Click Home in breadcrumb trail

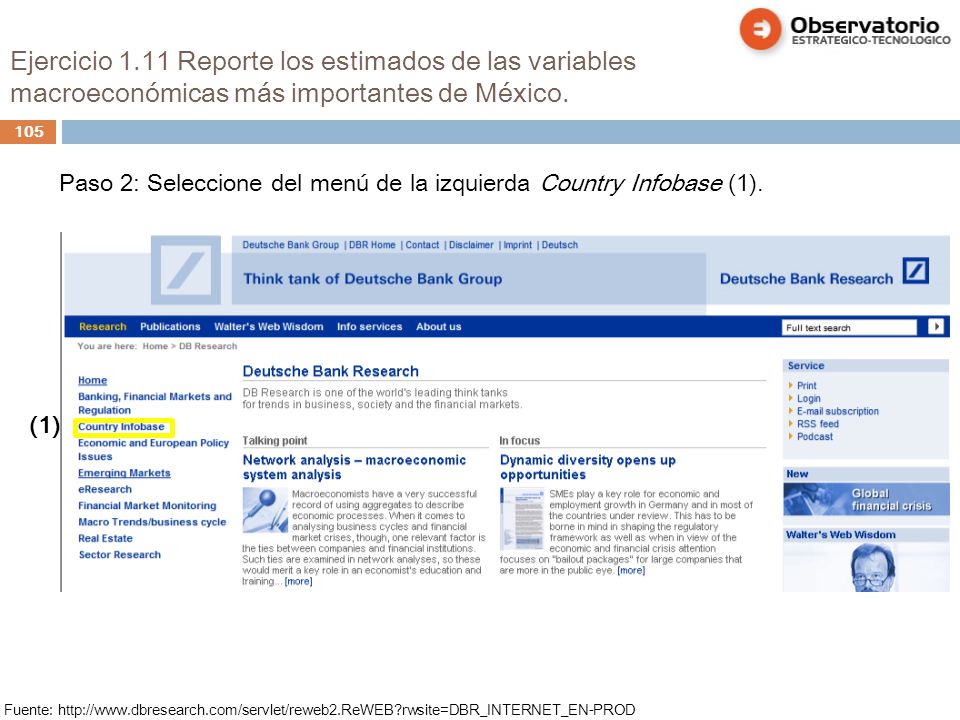click(x=155, y=346)
